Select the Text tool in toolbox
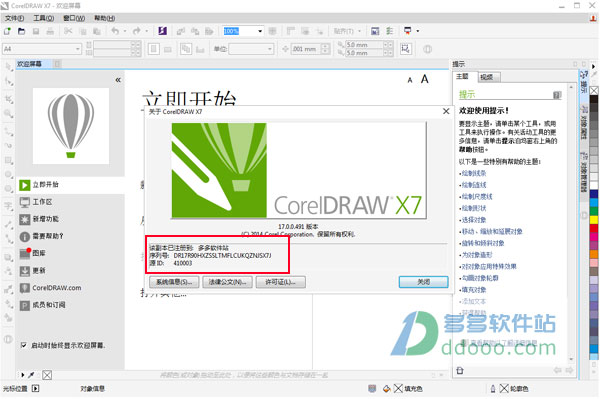600x399 pixels. (8, 207)
